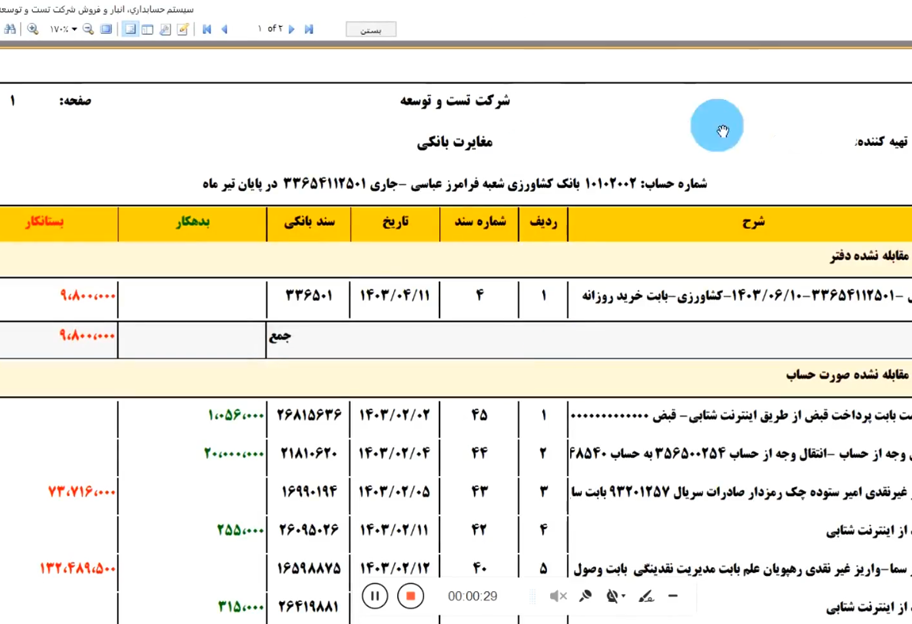Click the debit amount ۲۰,۰۰۰,۰۰۰
This screenshot has width=912, height=624.
pyautogui.click(x=234, y=453)
